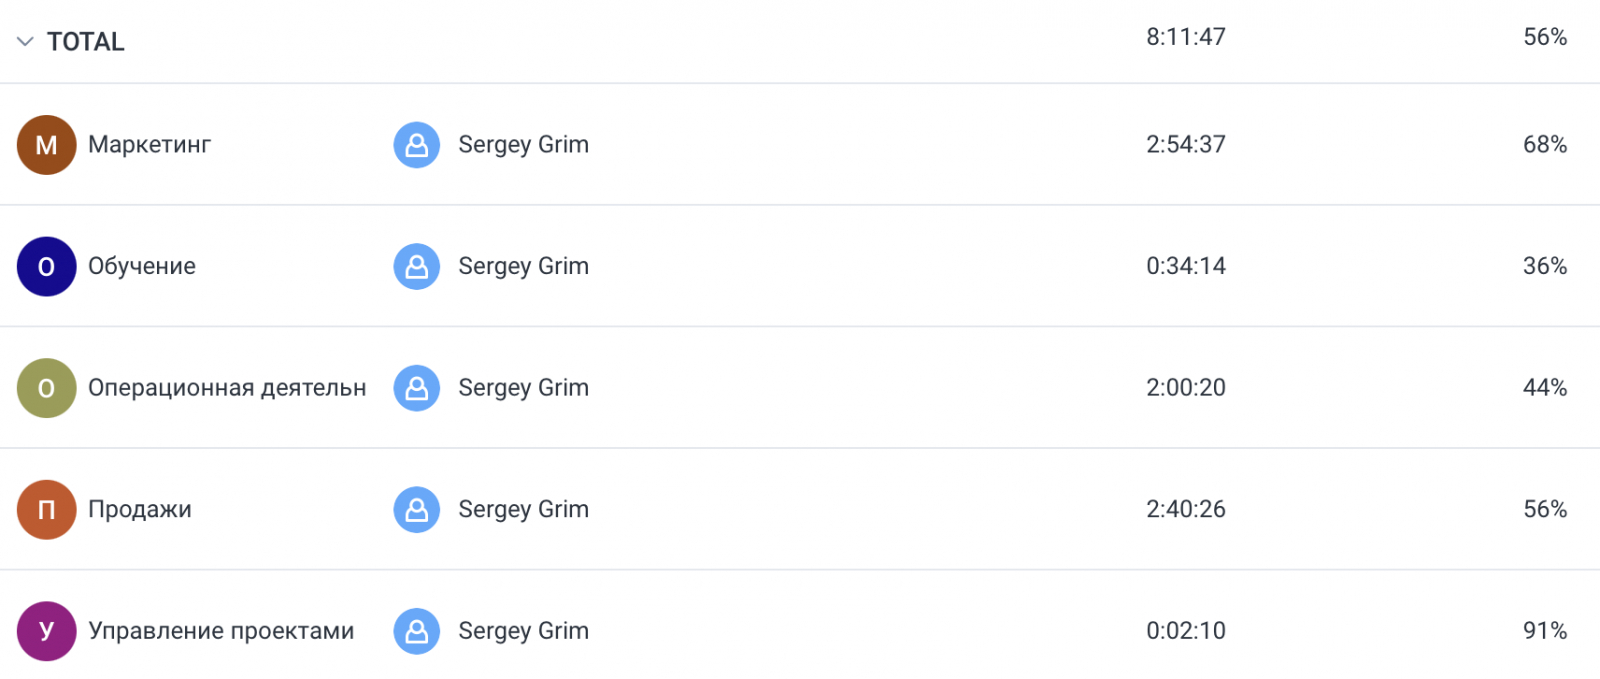Collapse the TOTAL group chevron
Viewport: 1600px width, 679px height.
coord(25,42)
